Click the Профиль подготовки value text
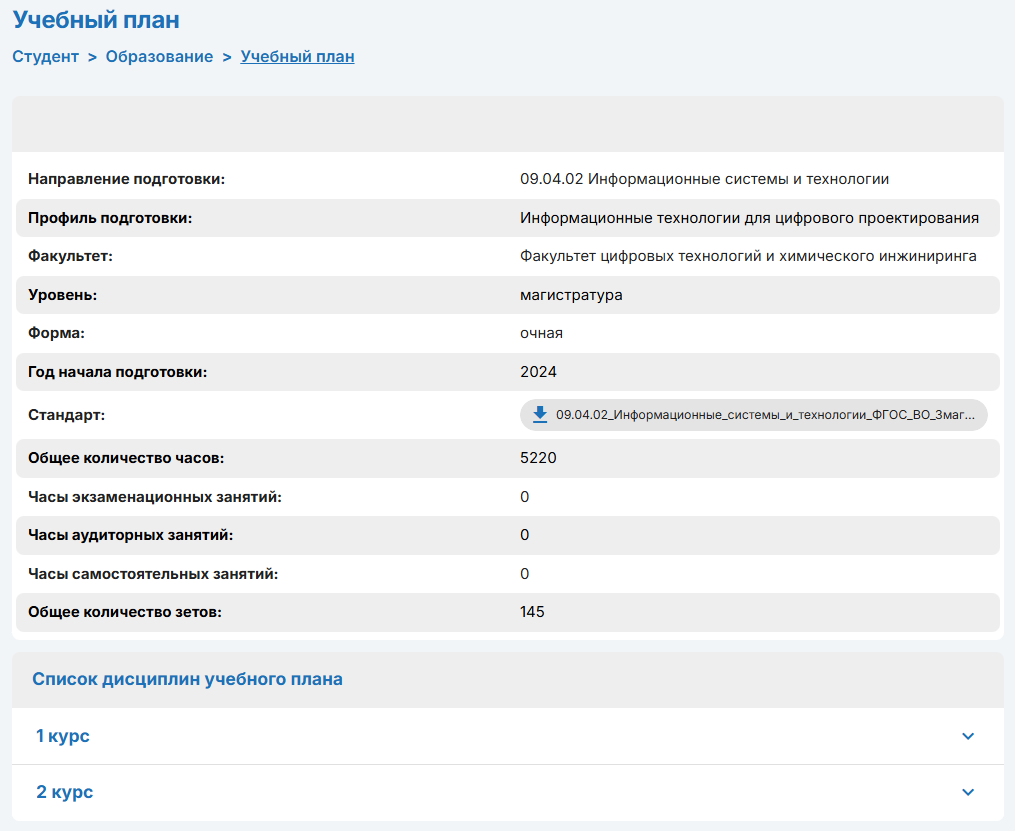1015x831 pixels. pos(749,218)
